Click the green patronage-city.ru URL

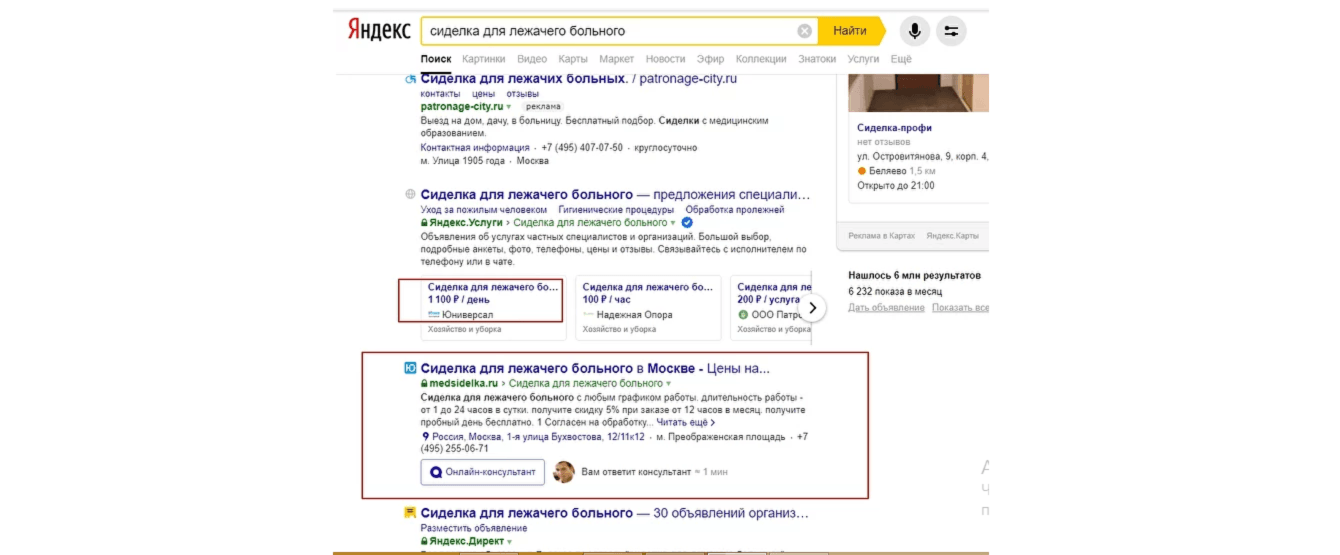point(461,106)
